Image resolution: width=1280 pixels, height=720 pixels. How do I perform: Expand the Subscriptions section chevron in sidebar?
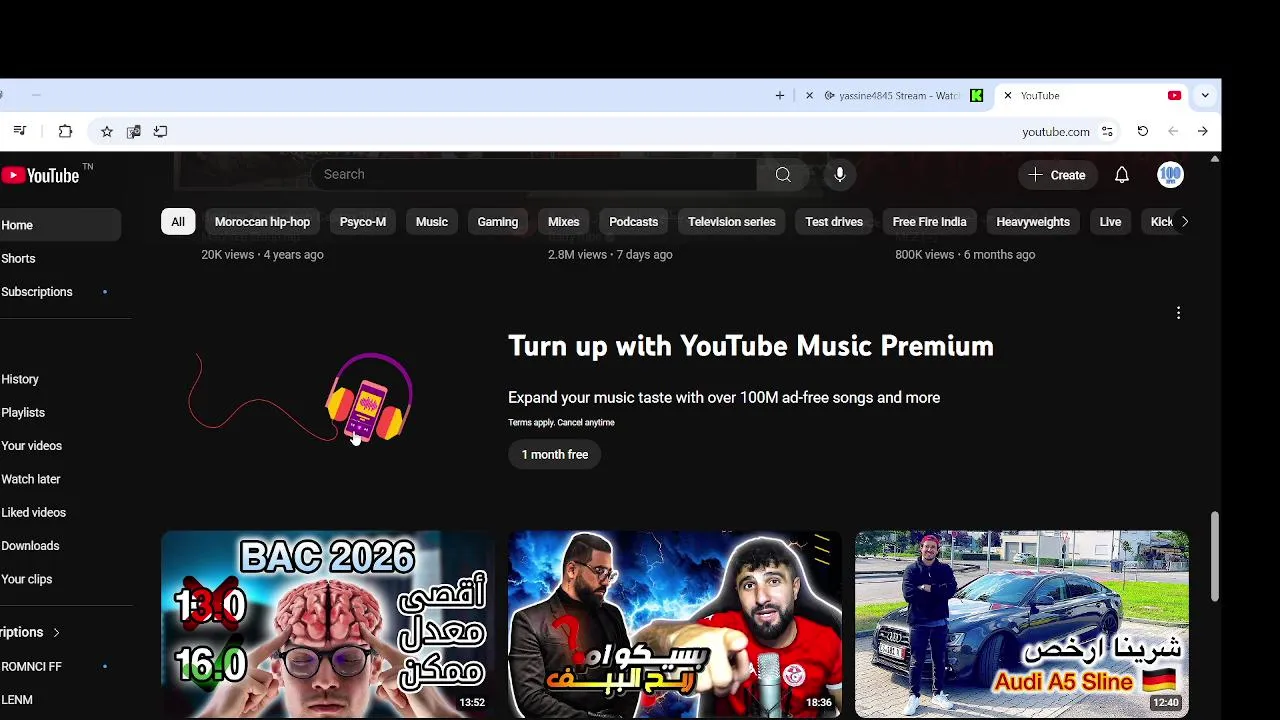56,633
